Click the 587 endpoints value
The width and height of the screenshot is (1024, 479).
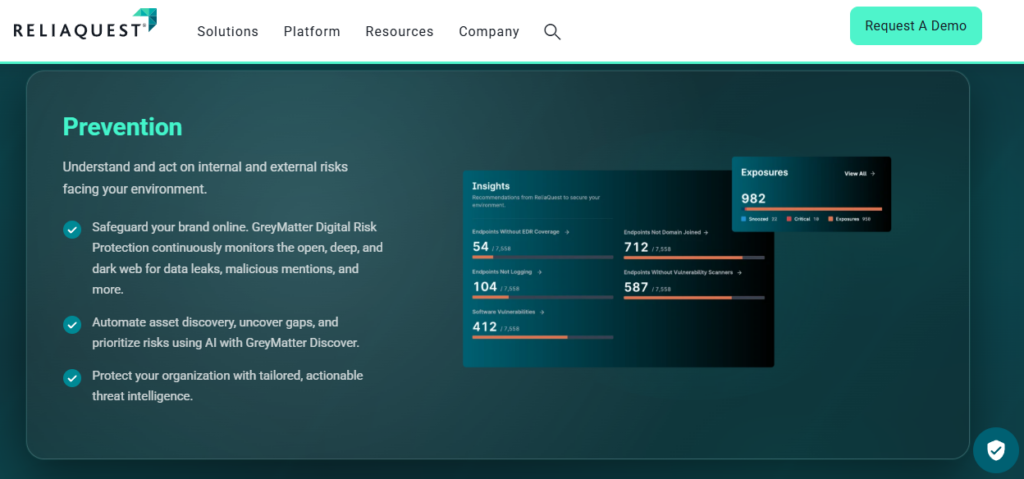click(636, 287)
